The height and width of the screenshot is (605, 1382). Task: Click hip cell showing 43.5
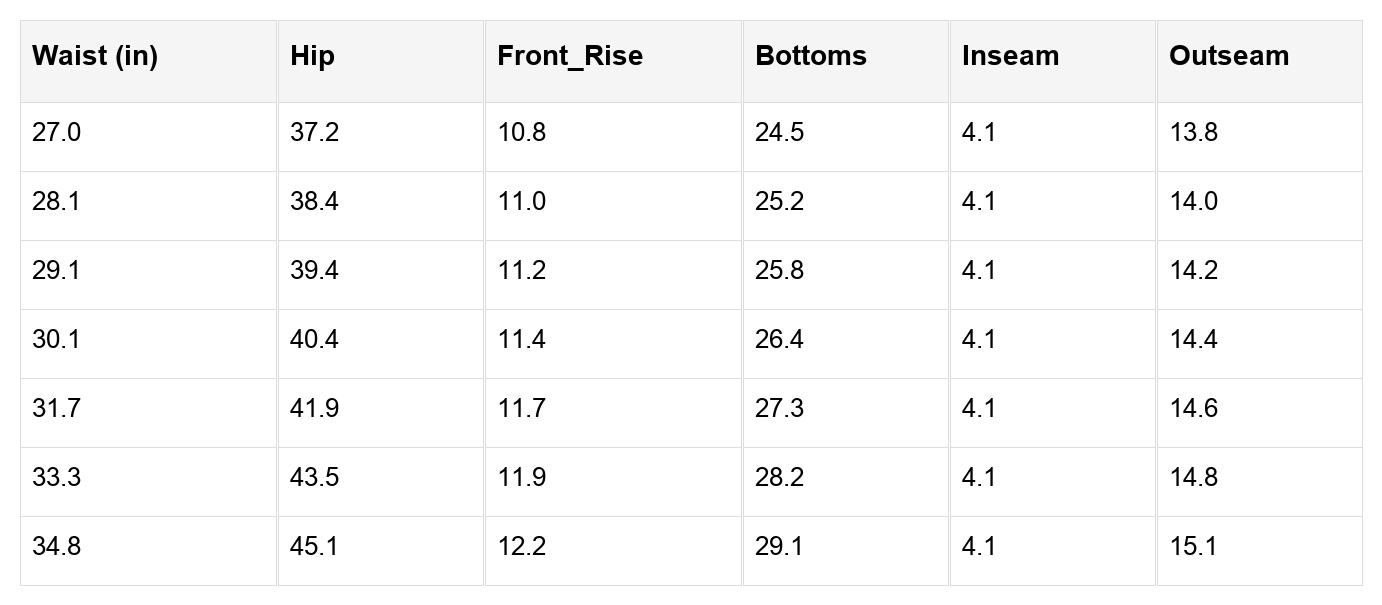[381, 482]
